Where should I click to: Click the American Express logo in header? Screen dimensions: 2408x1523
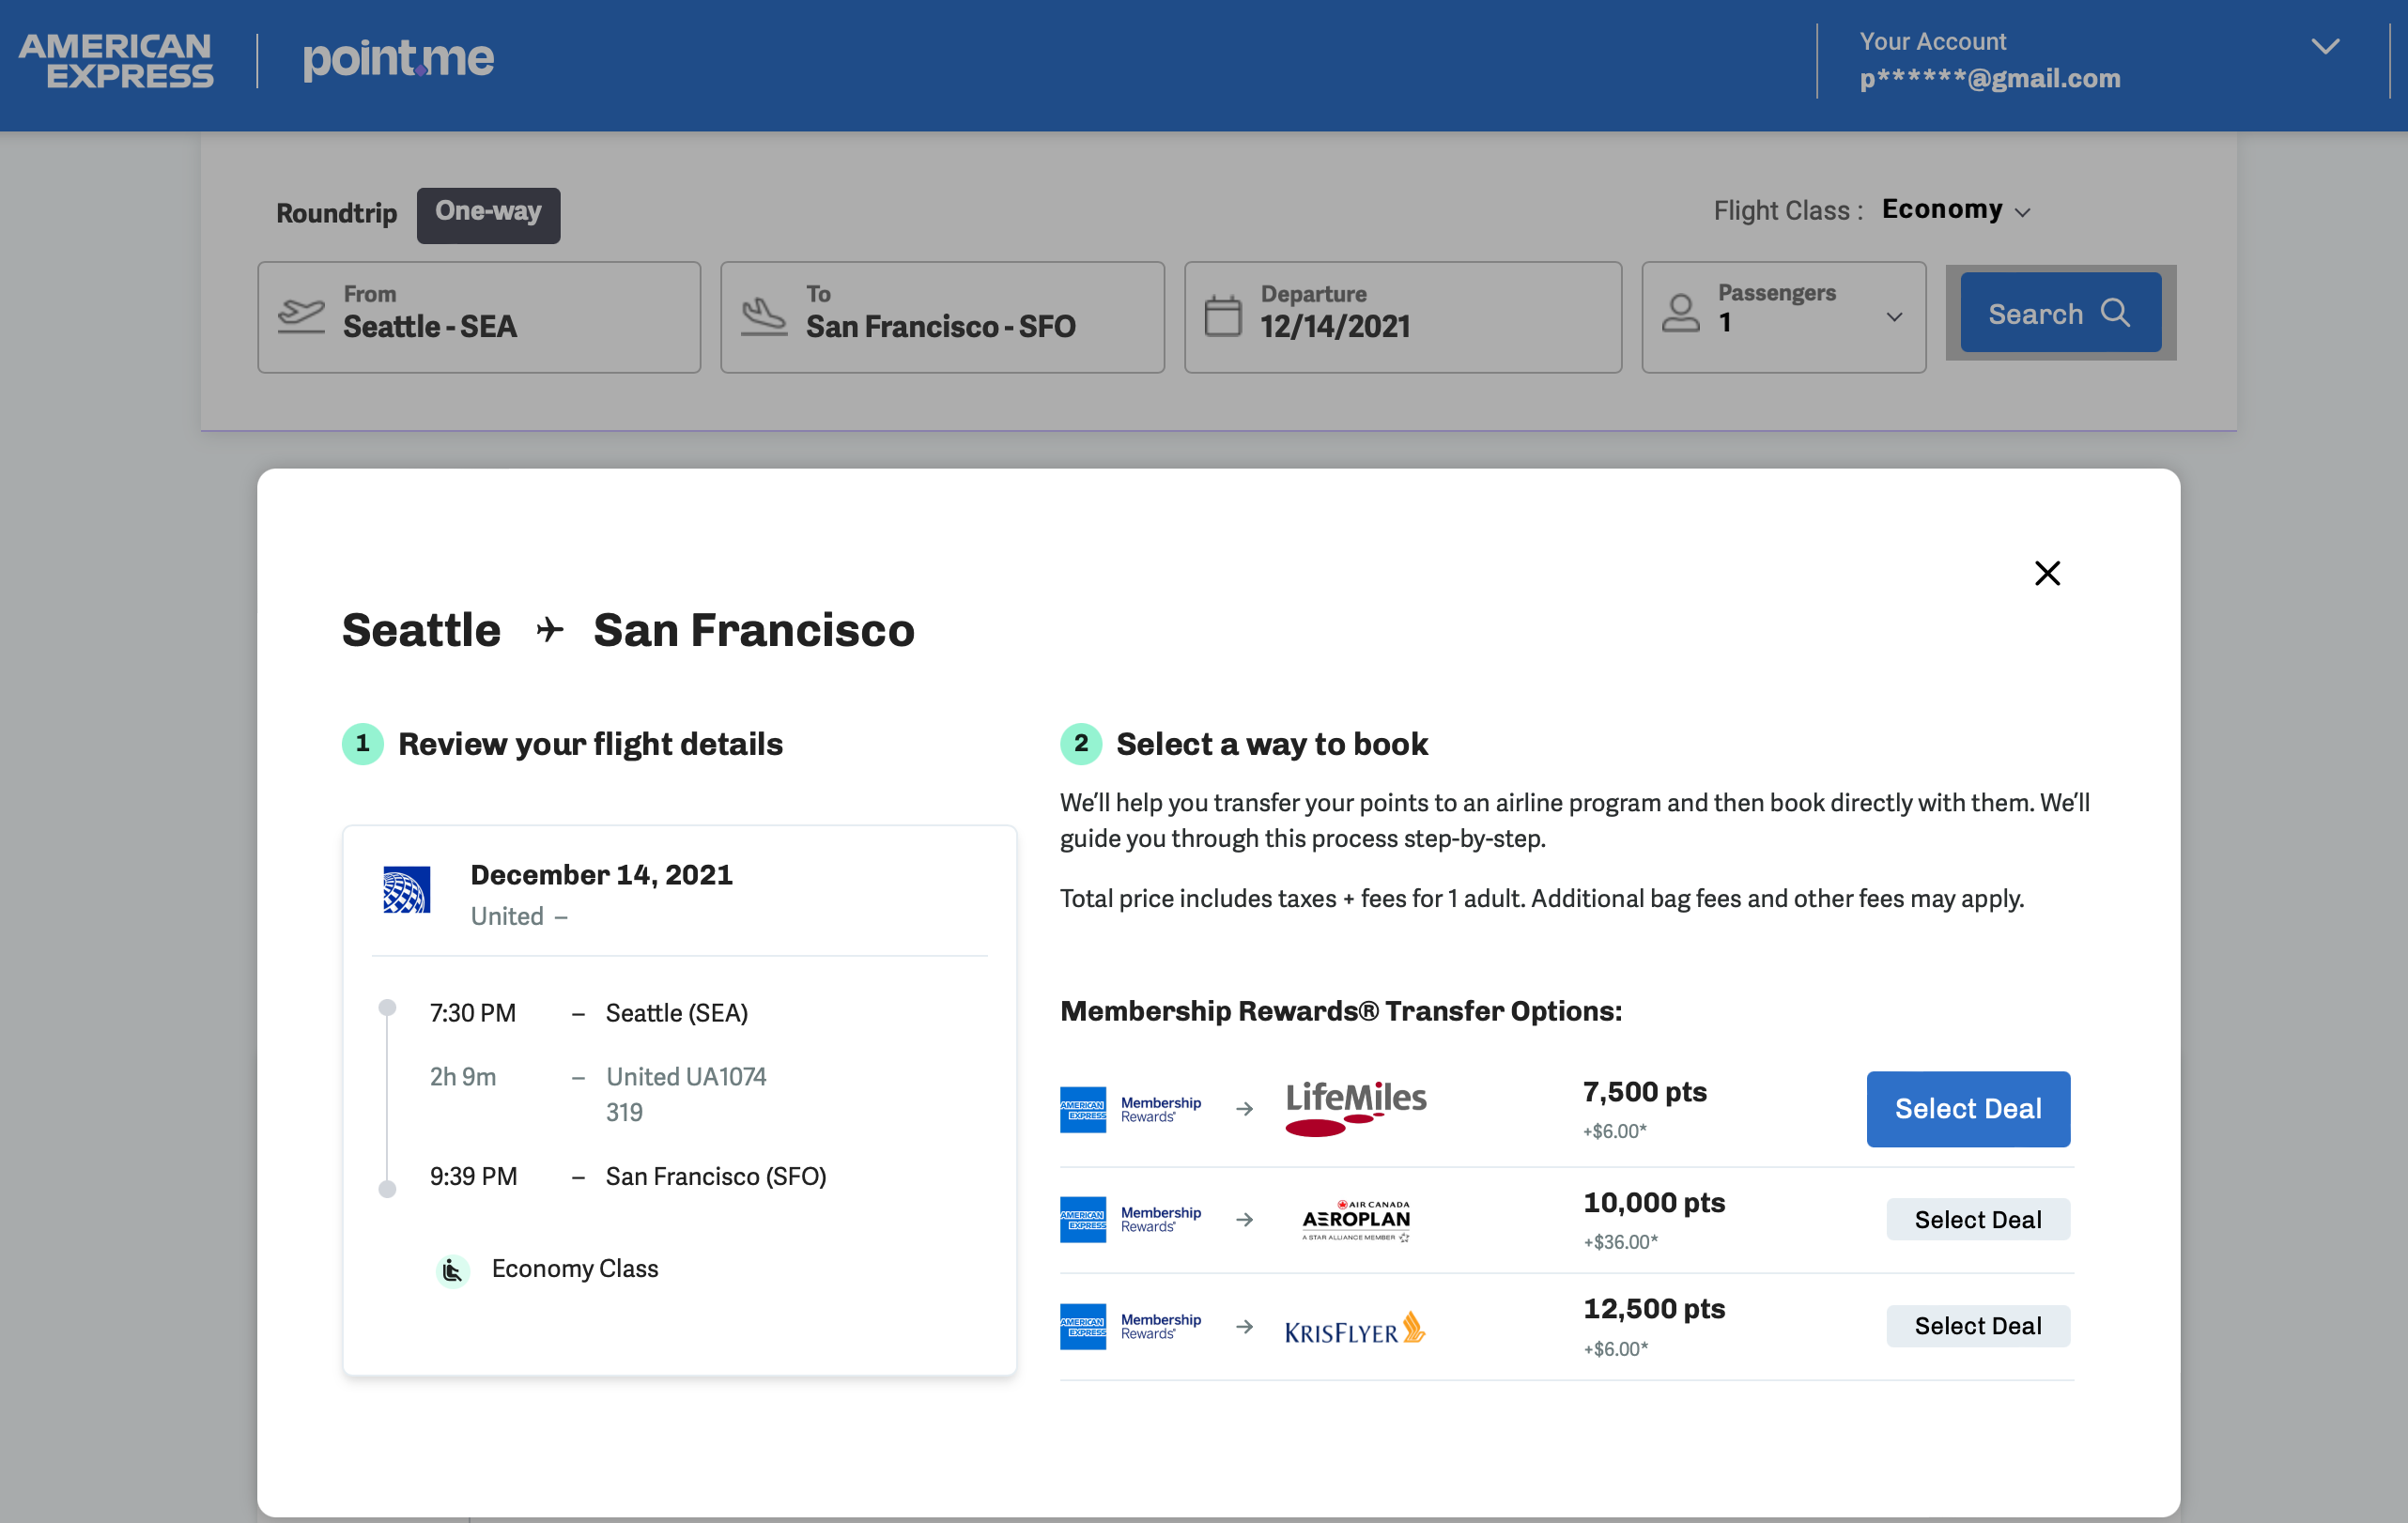116,61
